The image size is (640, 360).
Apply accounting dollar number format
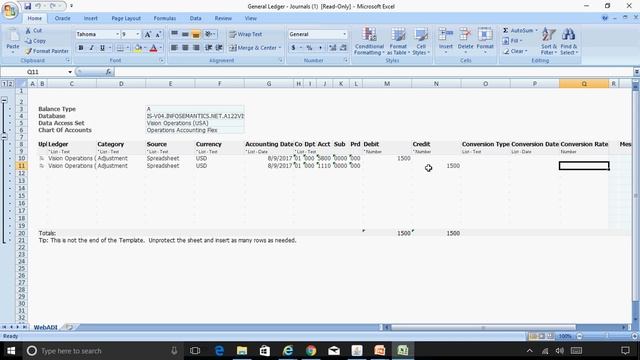tap(293, 48)
